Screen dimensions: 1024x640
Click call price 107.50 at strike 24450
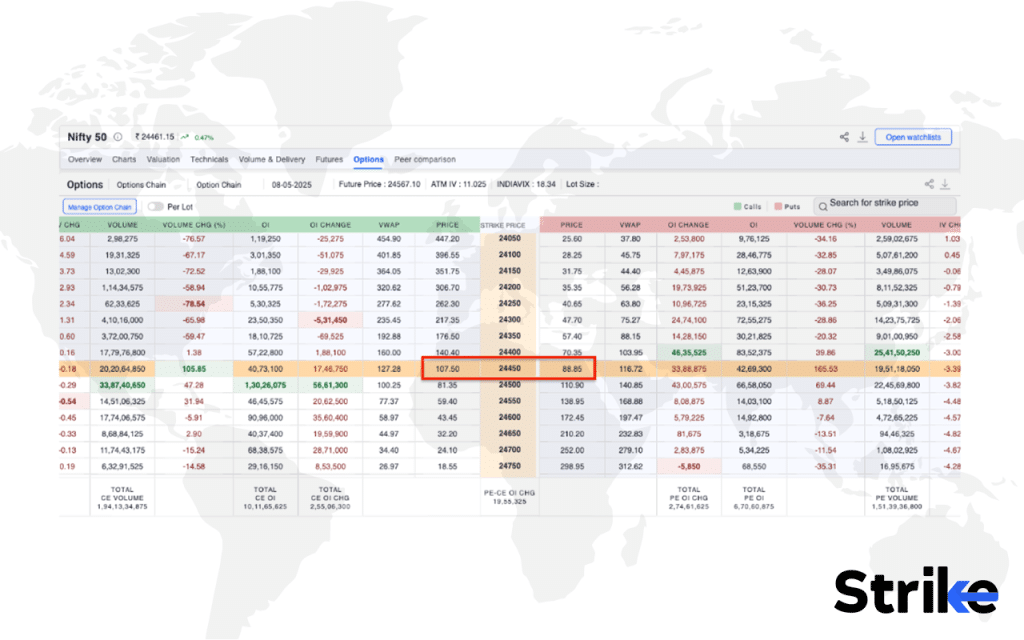(x=447, y=369)
